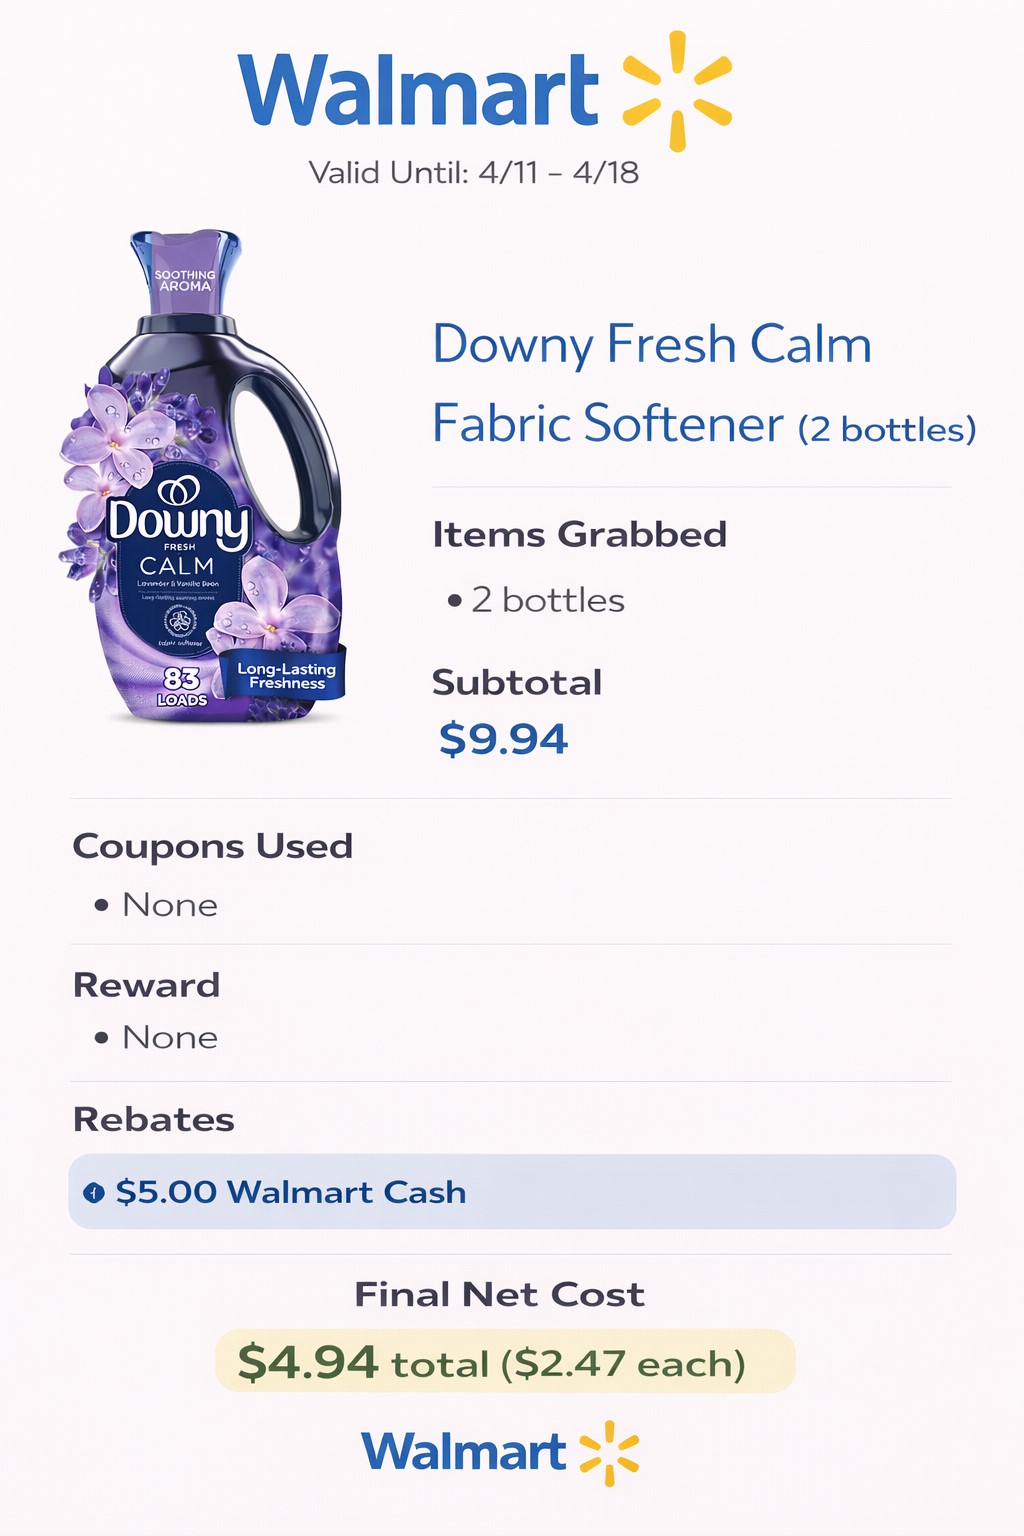
Task: Click the 2 bottles item under Items Grabbed
Action: click(x=548, y=600)
